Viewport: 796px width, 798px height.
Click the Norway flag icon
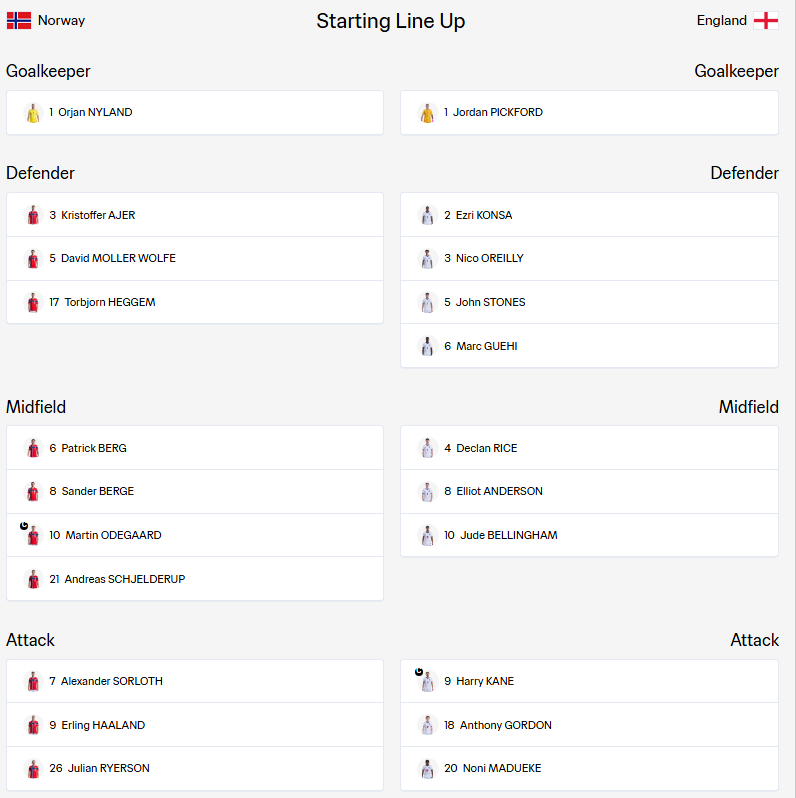coord(19,20)
